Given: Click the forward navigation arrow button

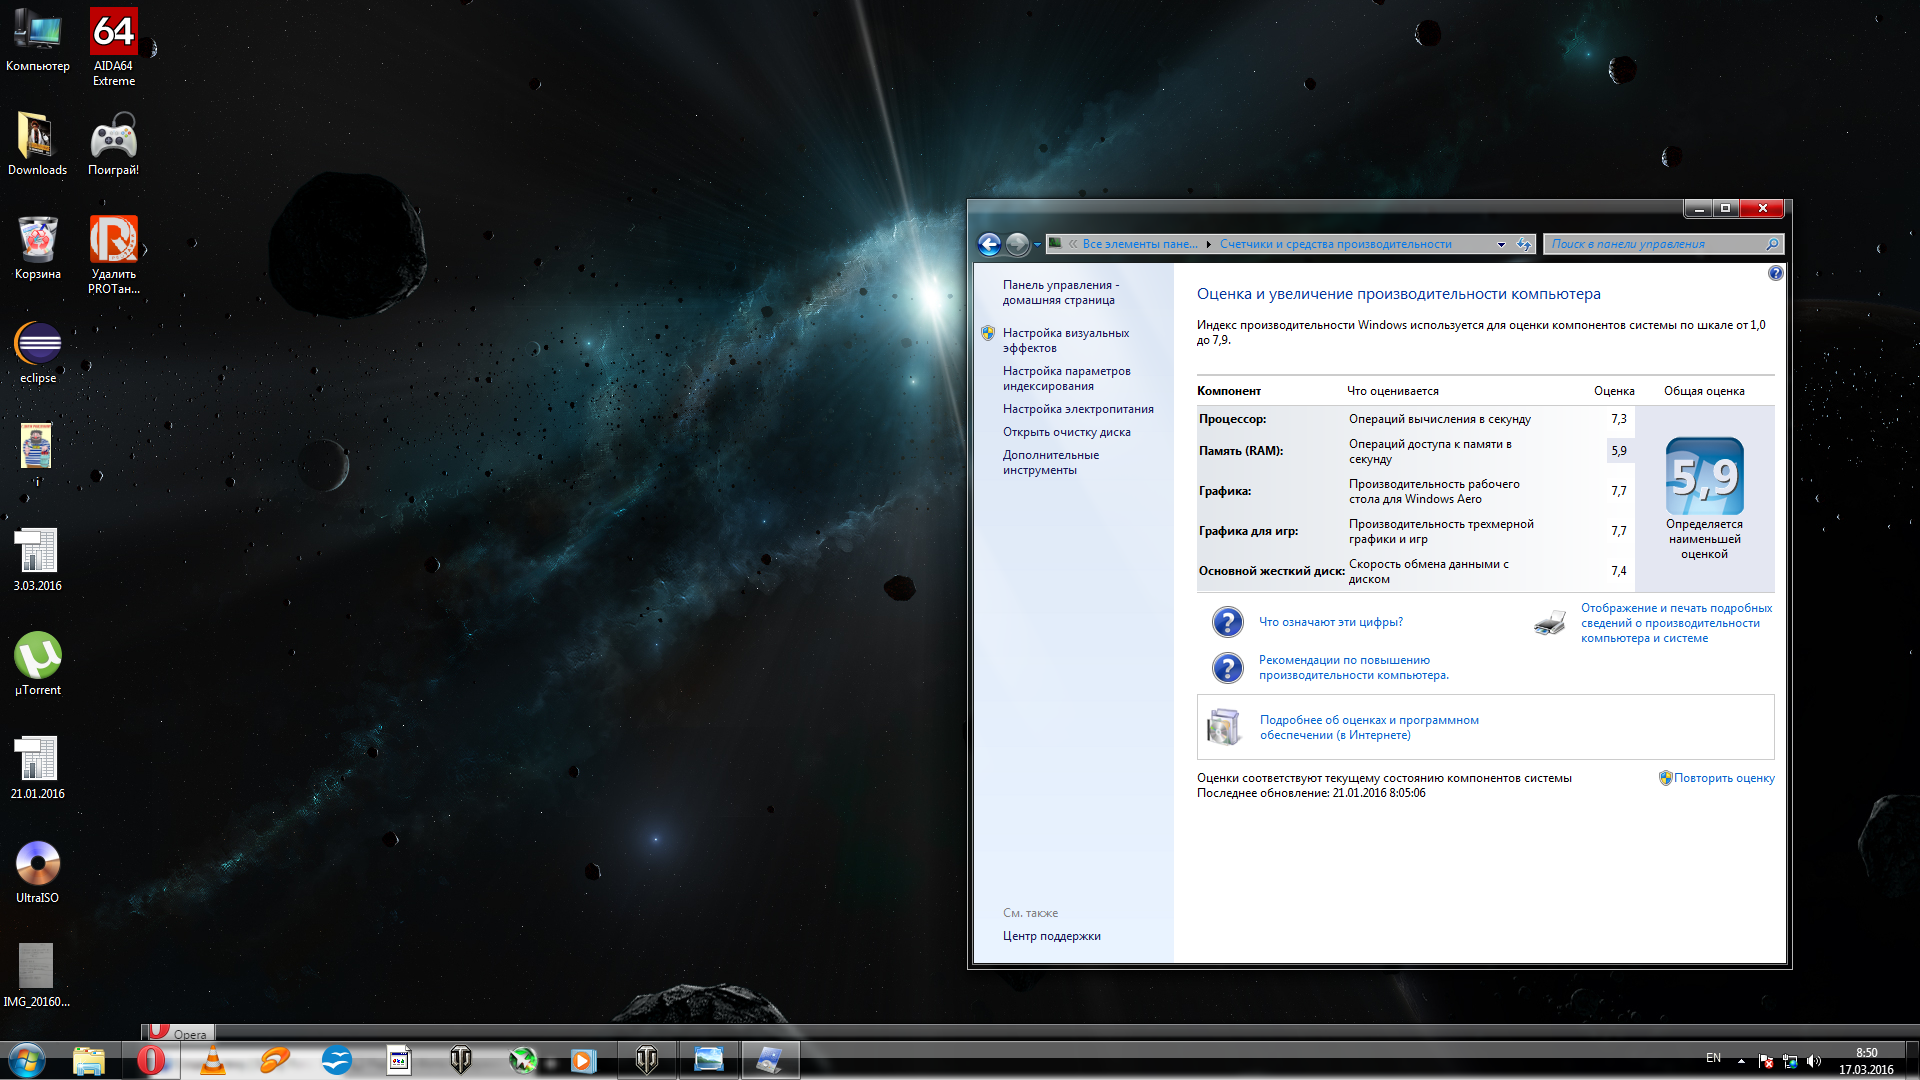Looking at the screenshot, I should coord(1017,244).
